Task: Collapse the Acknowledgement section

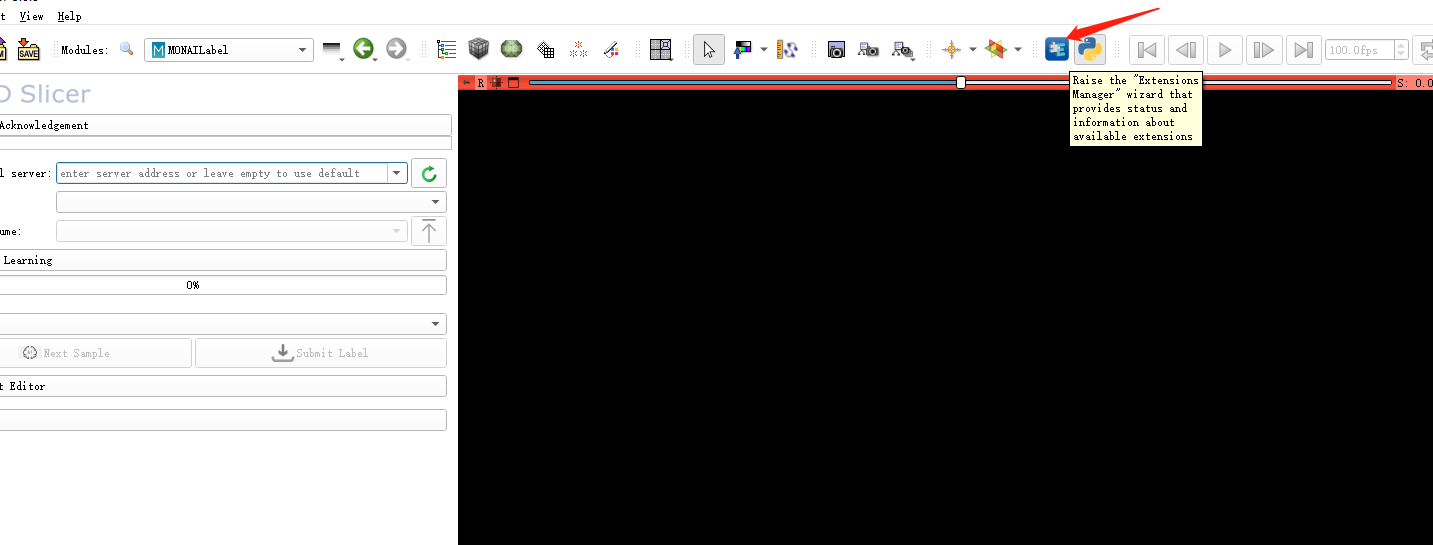Action: point(225,125)
